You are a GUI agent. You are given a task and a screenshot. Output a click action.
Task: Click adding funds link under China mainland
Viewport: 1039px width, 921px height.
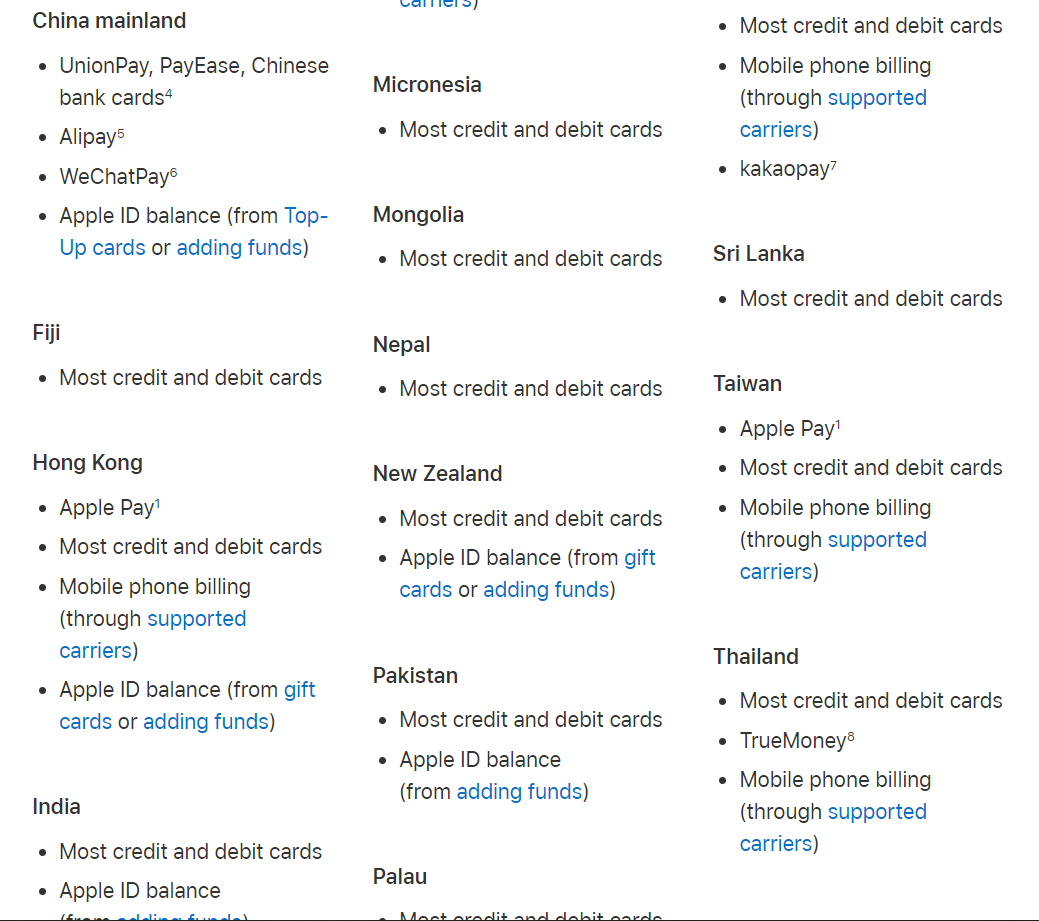click(x=239, y=248)
